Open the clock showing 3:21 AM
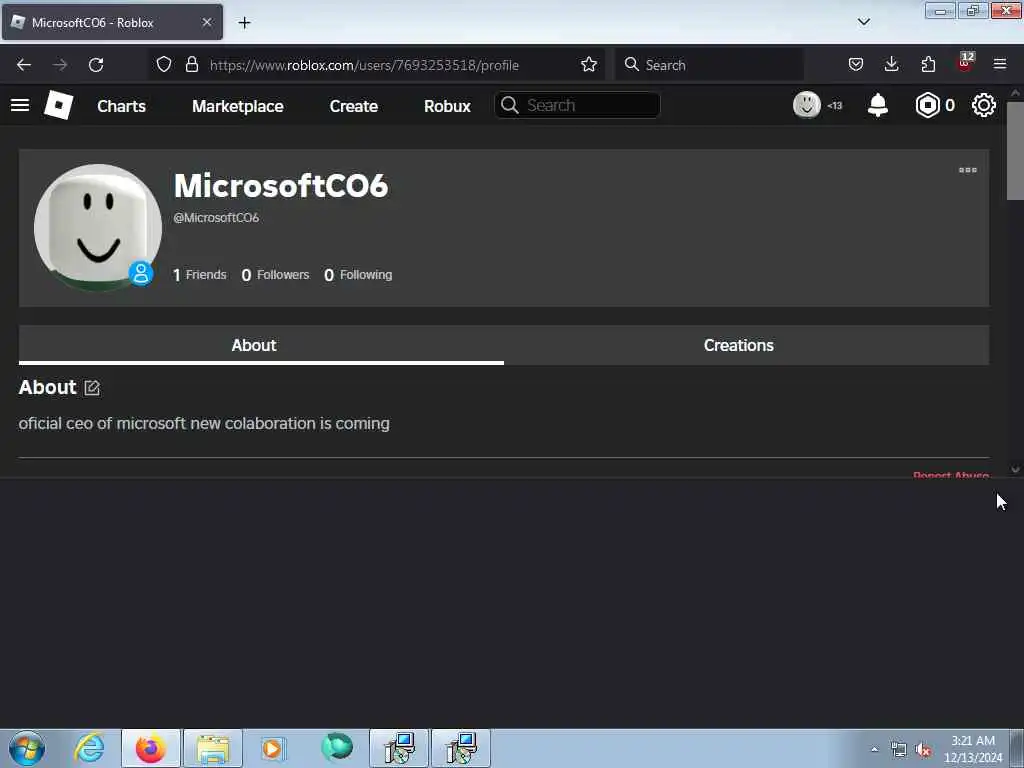Screen dimensions: 1024x768 (x=973, y=749)
